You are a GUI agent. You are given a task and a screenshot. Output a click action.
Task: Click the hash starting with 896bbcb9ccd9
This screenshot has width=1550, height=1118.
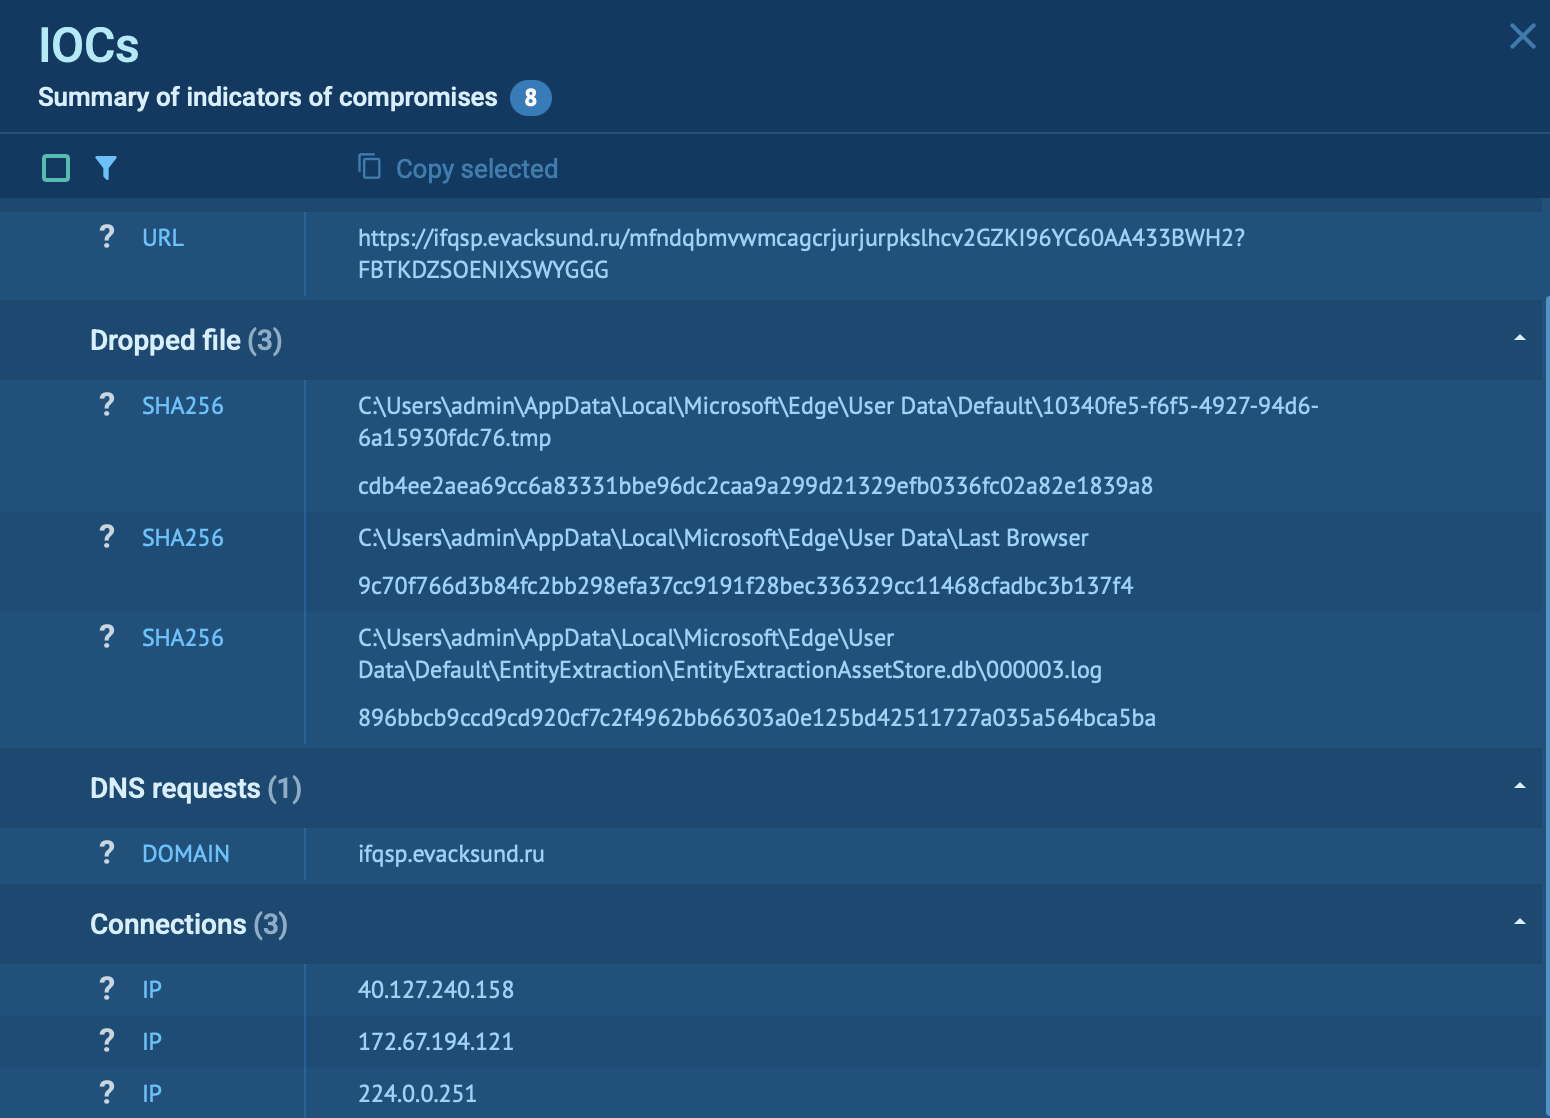(x=756, y=718)
